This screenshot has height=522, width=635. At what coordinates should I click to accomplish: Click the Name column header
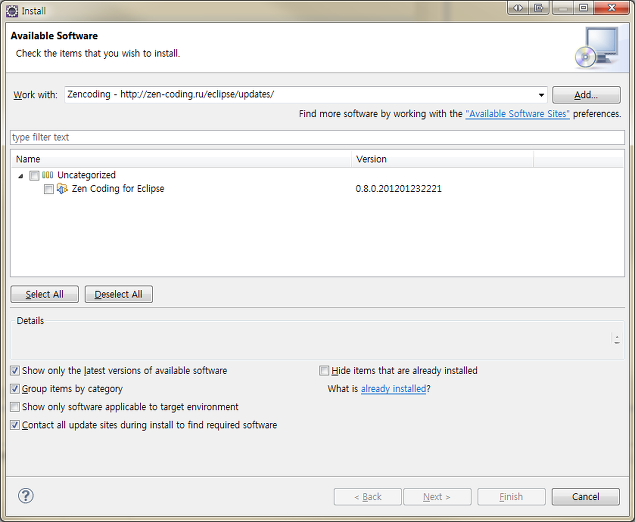tap(181, 159)
